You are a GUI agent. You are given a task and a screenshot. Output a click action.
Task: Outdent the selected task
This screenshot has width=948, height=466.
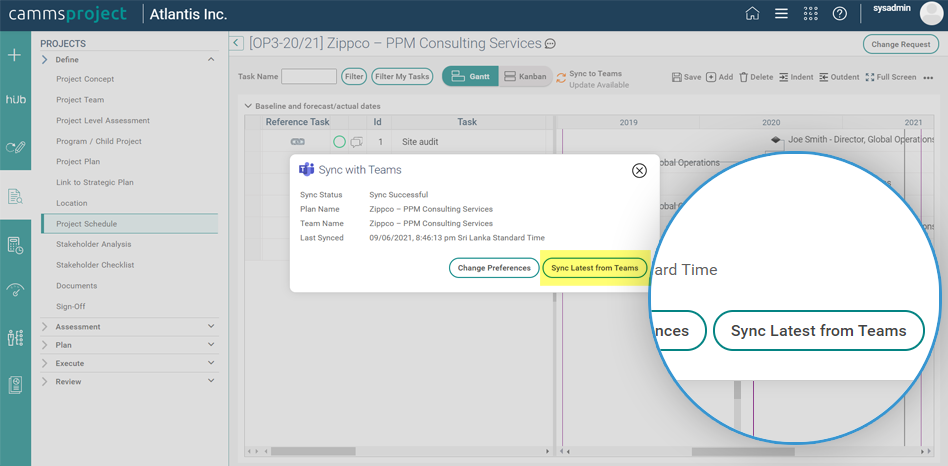coord(839,77)
